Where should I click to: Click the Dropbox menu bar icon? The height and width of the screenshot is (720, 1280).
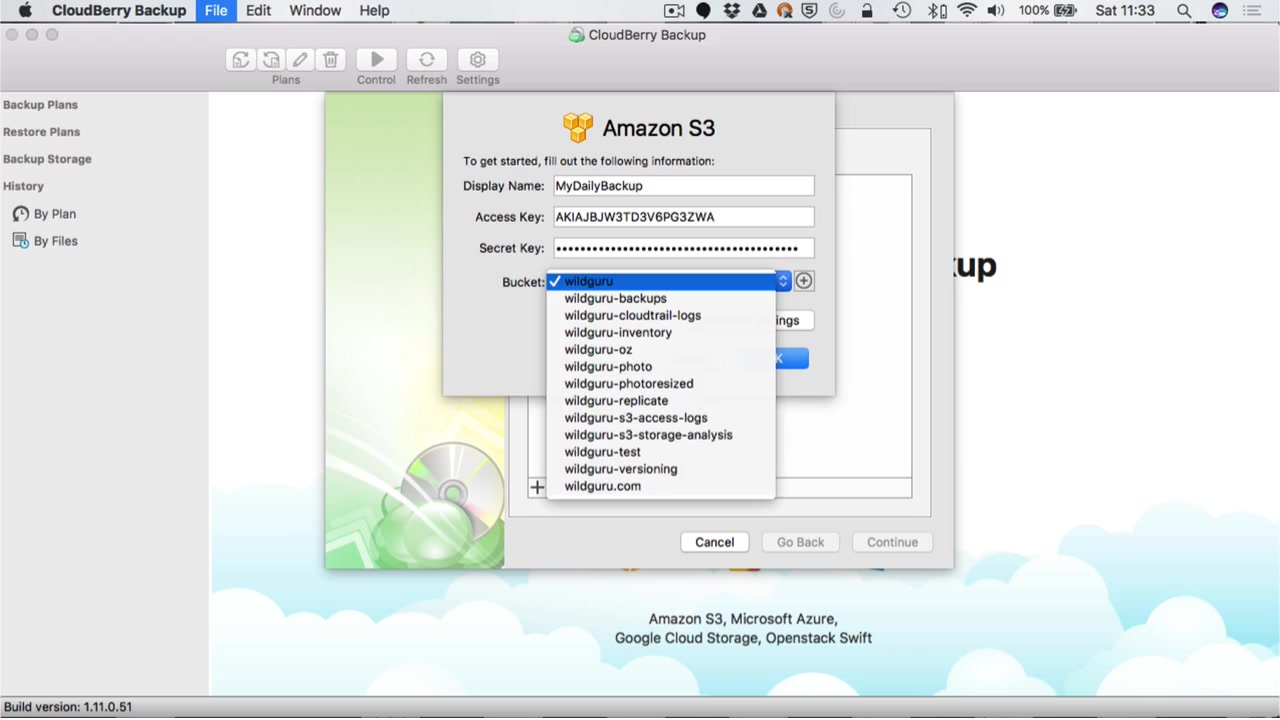pyautogui.click(x=732, y=11)
